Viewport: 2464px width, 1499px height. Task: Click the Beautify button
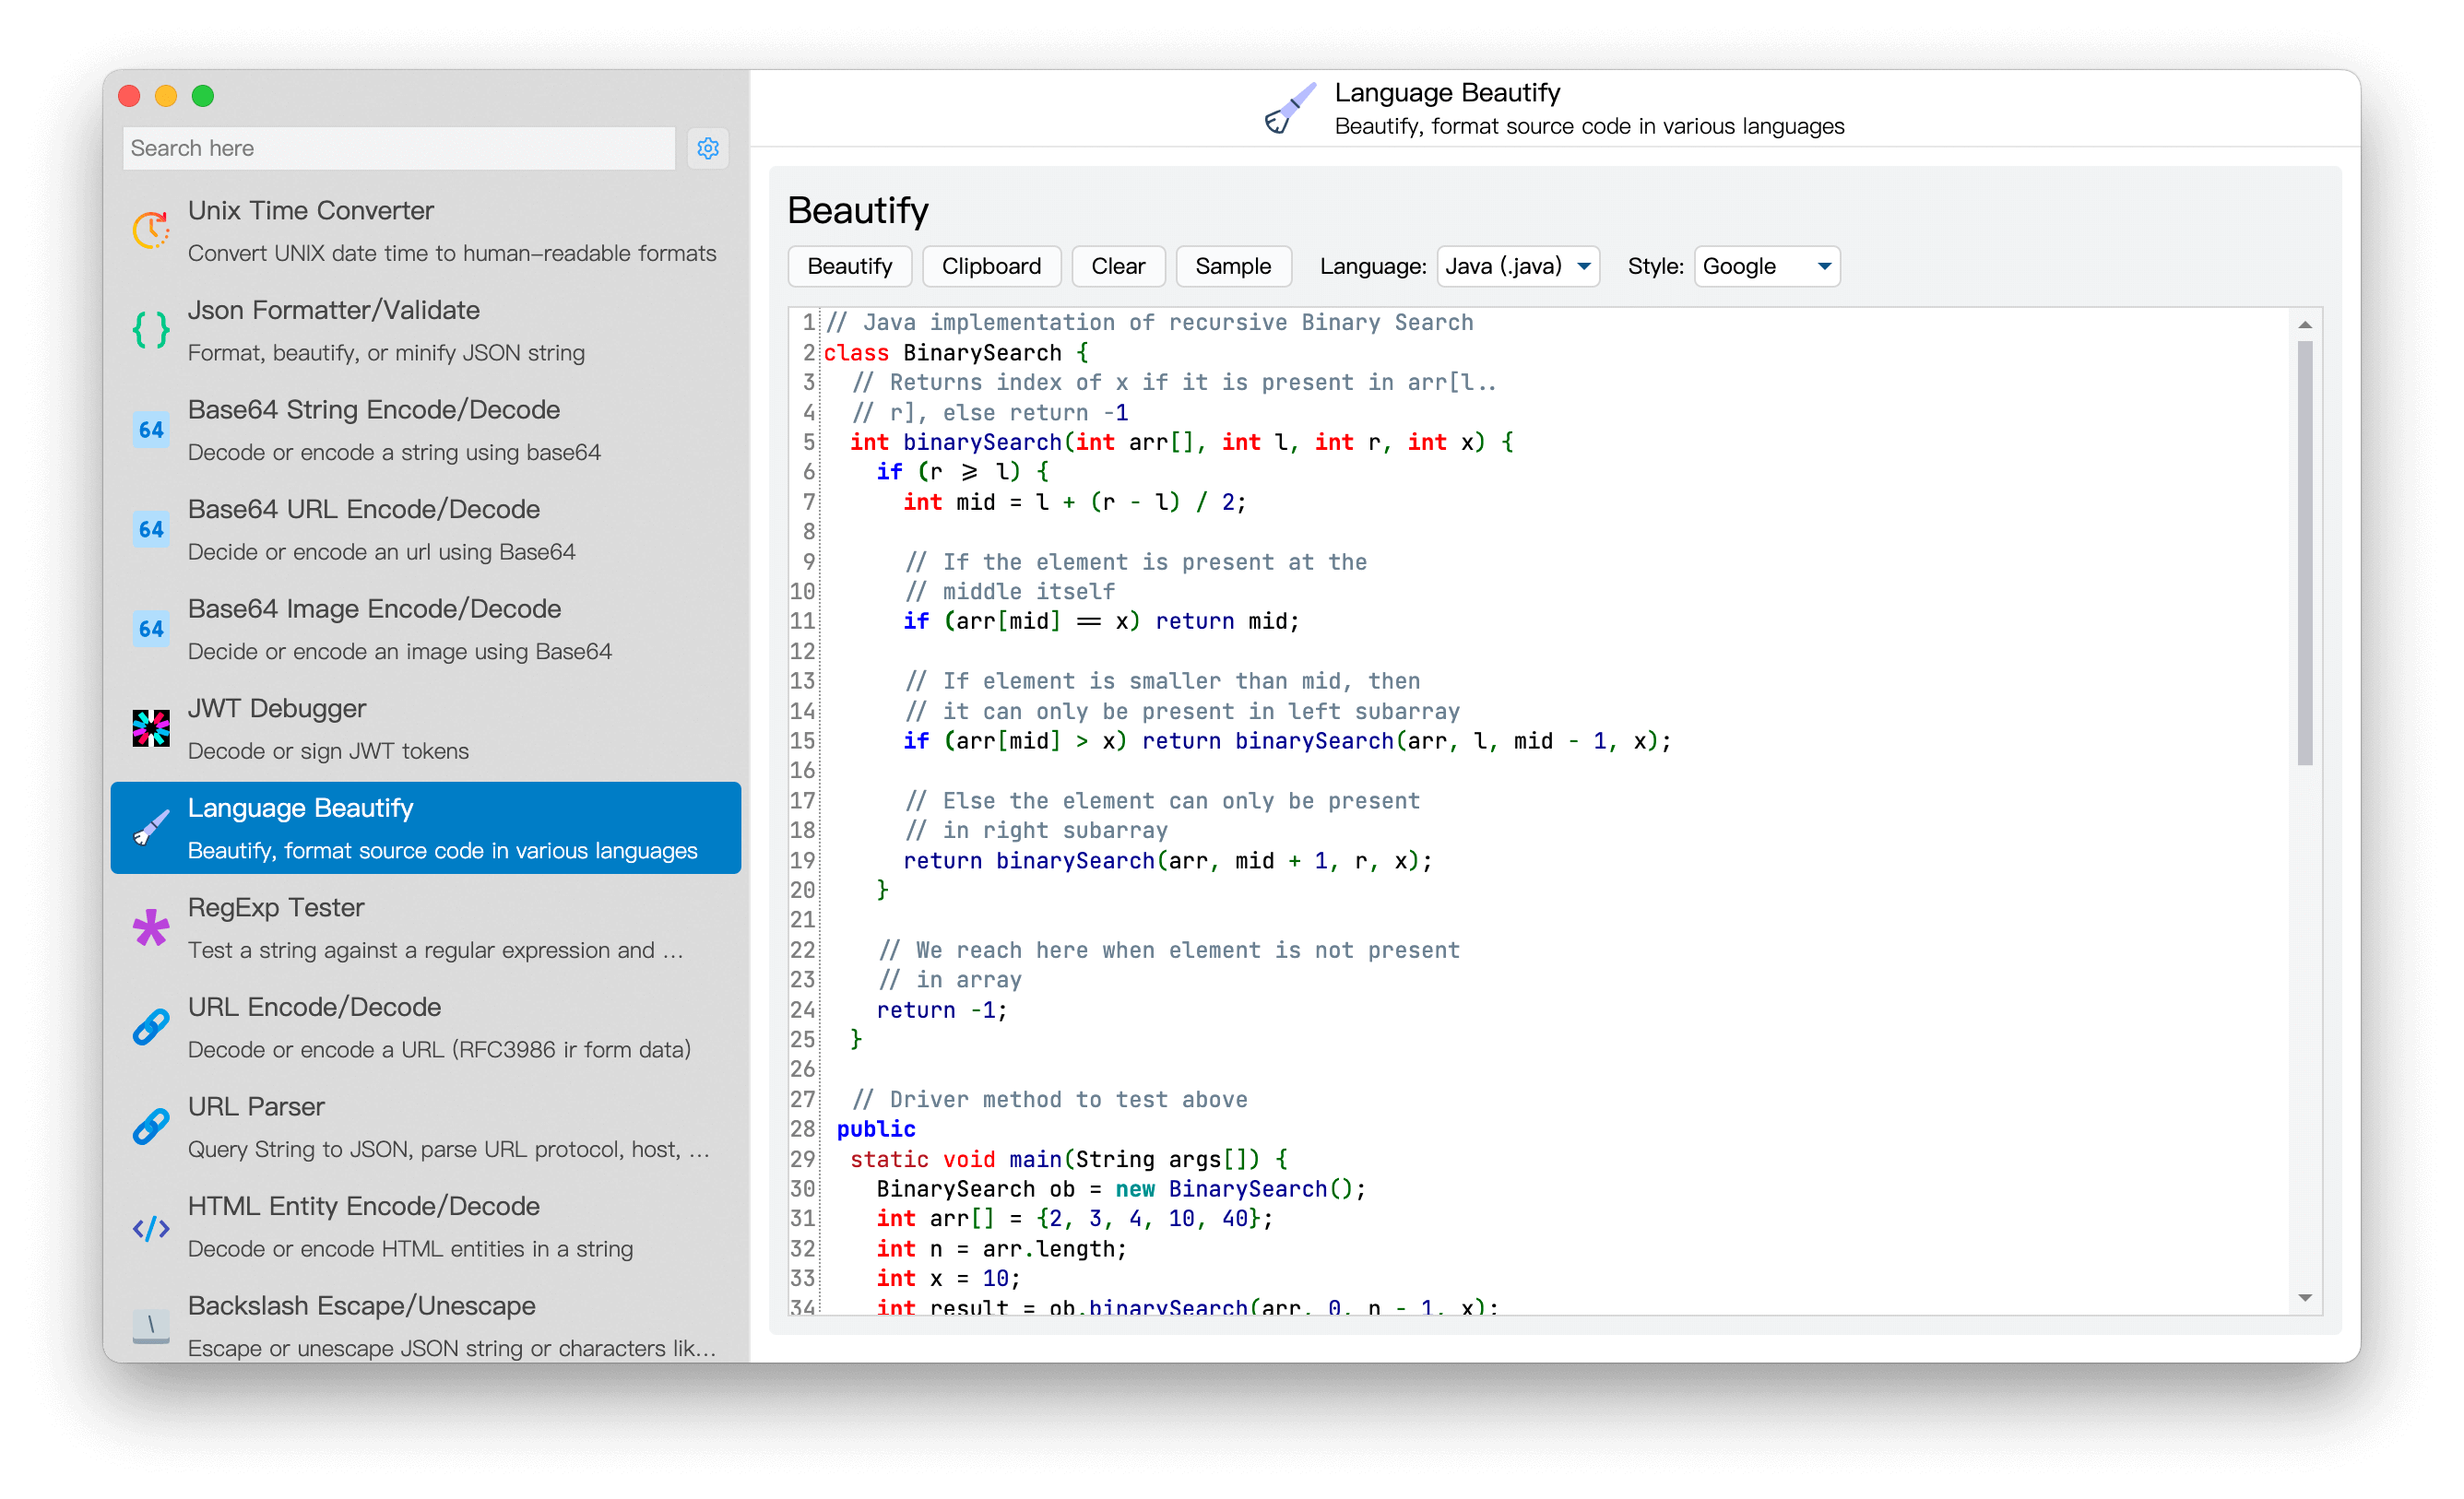(x=850, y=266)
